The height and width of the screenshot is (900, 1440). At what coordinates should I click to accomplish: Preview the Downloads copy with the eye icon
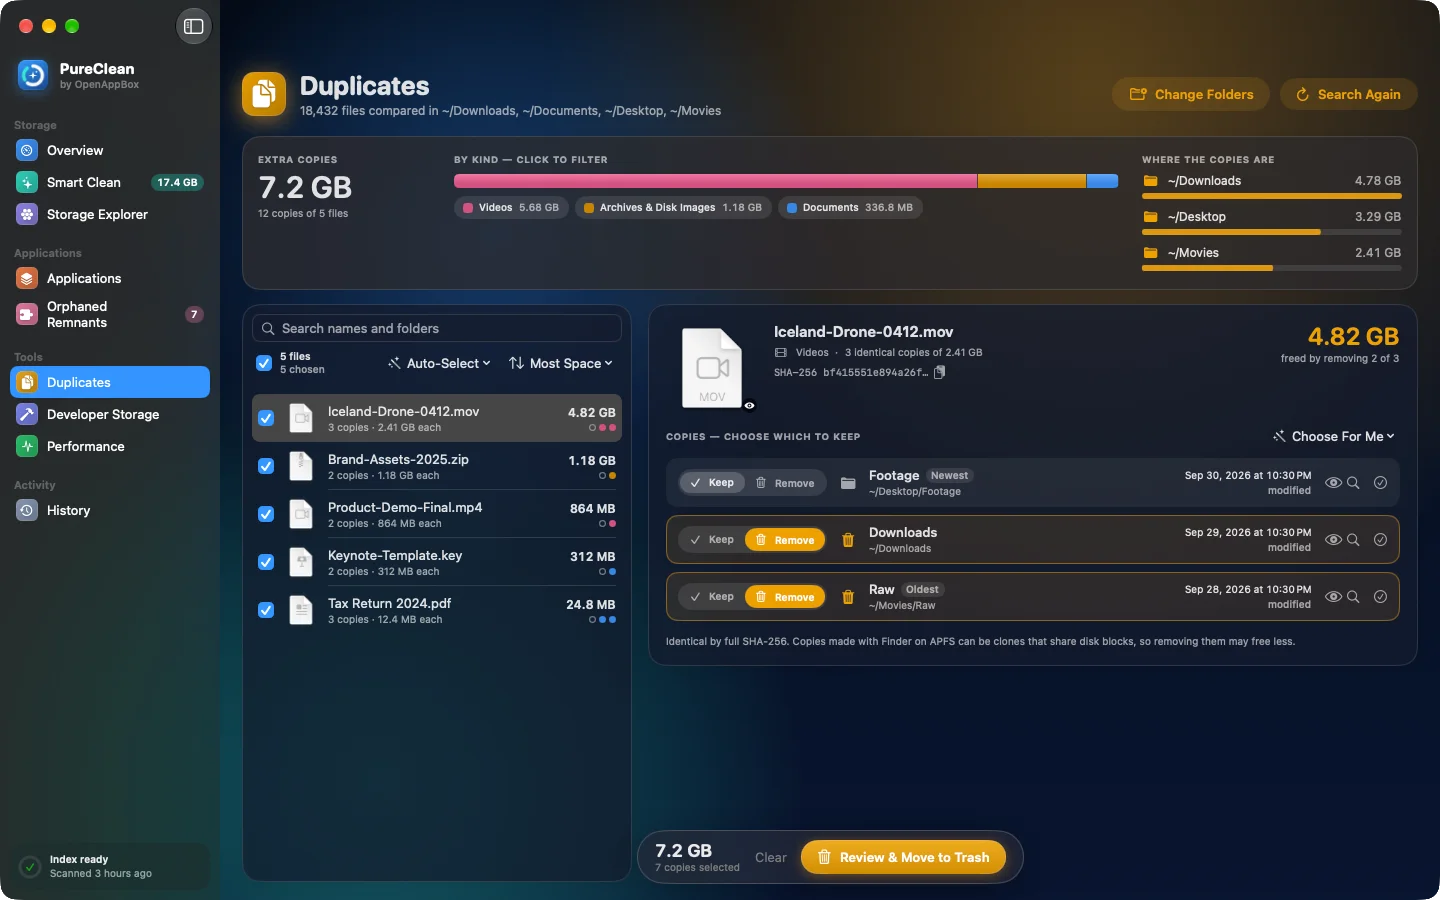point(1333,540)
